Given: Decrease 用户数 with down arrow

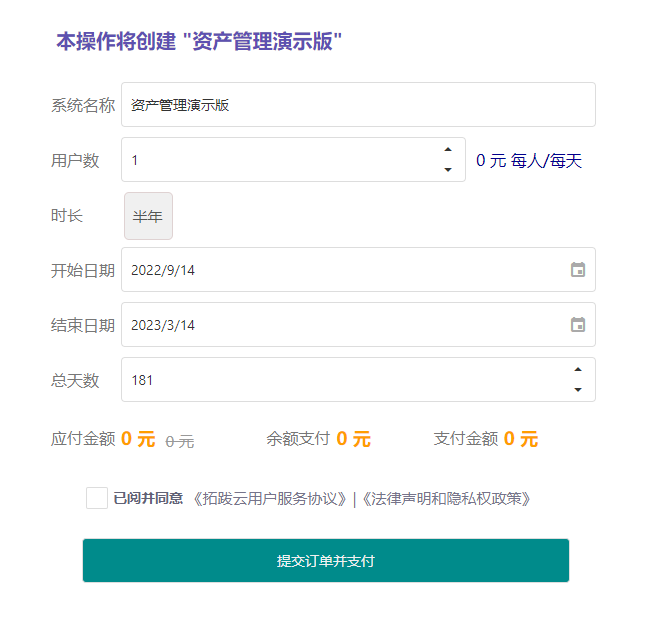Looking at the screenshot, I should click(x=448, y=170).
